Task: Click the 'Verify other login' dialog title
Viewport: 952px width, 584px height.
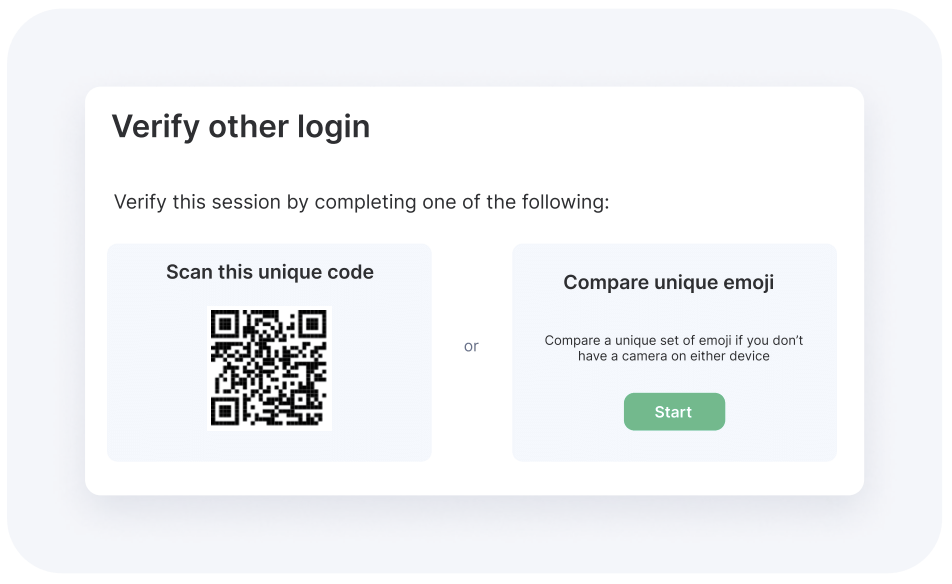Action: coord(240,127)
